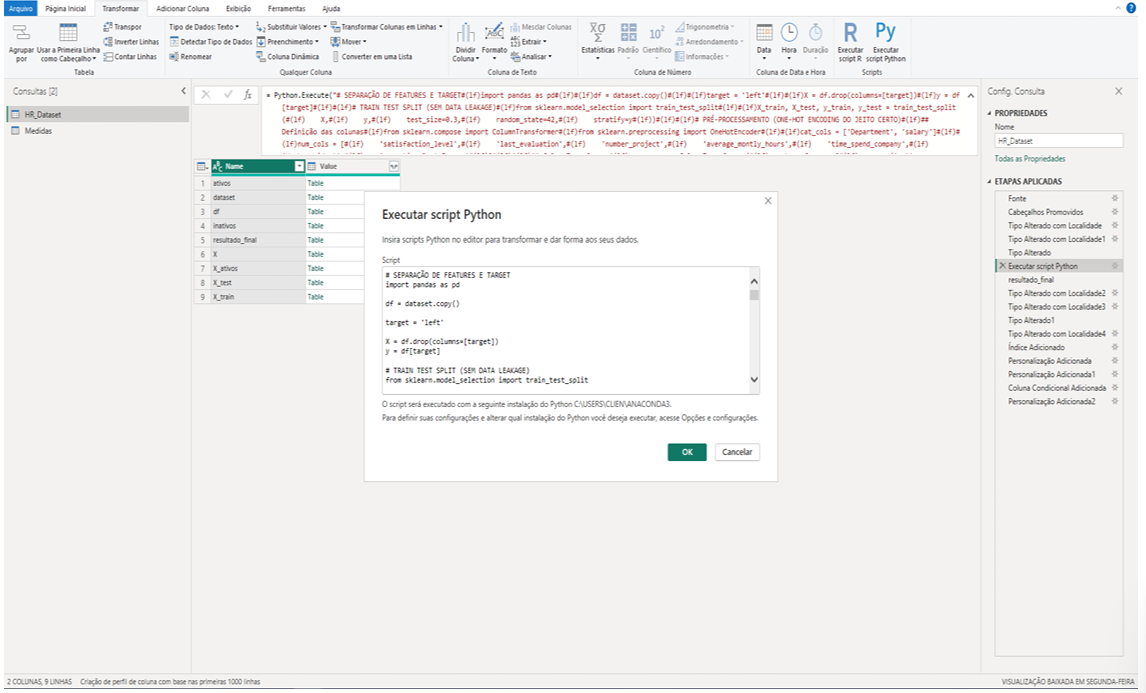The image size is (1146, 693).
Task: Collapse the Consultas pane
Action: pyautogui.click(x=183, y=91)
